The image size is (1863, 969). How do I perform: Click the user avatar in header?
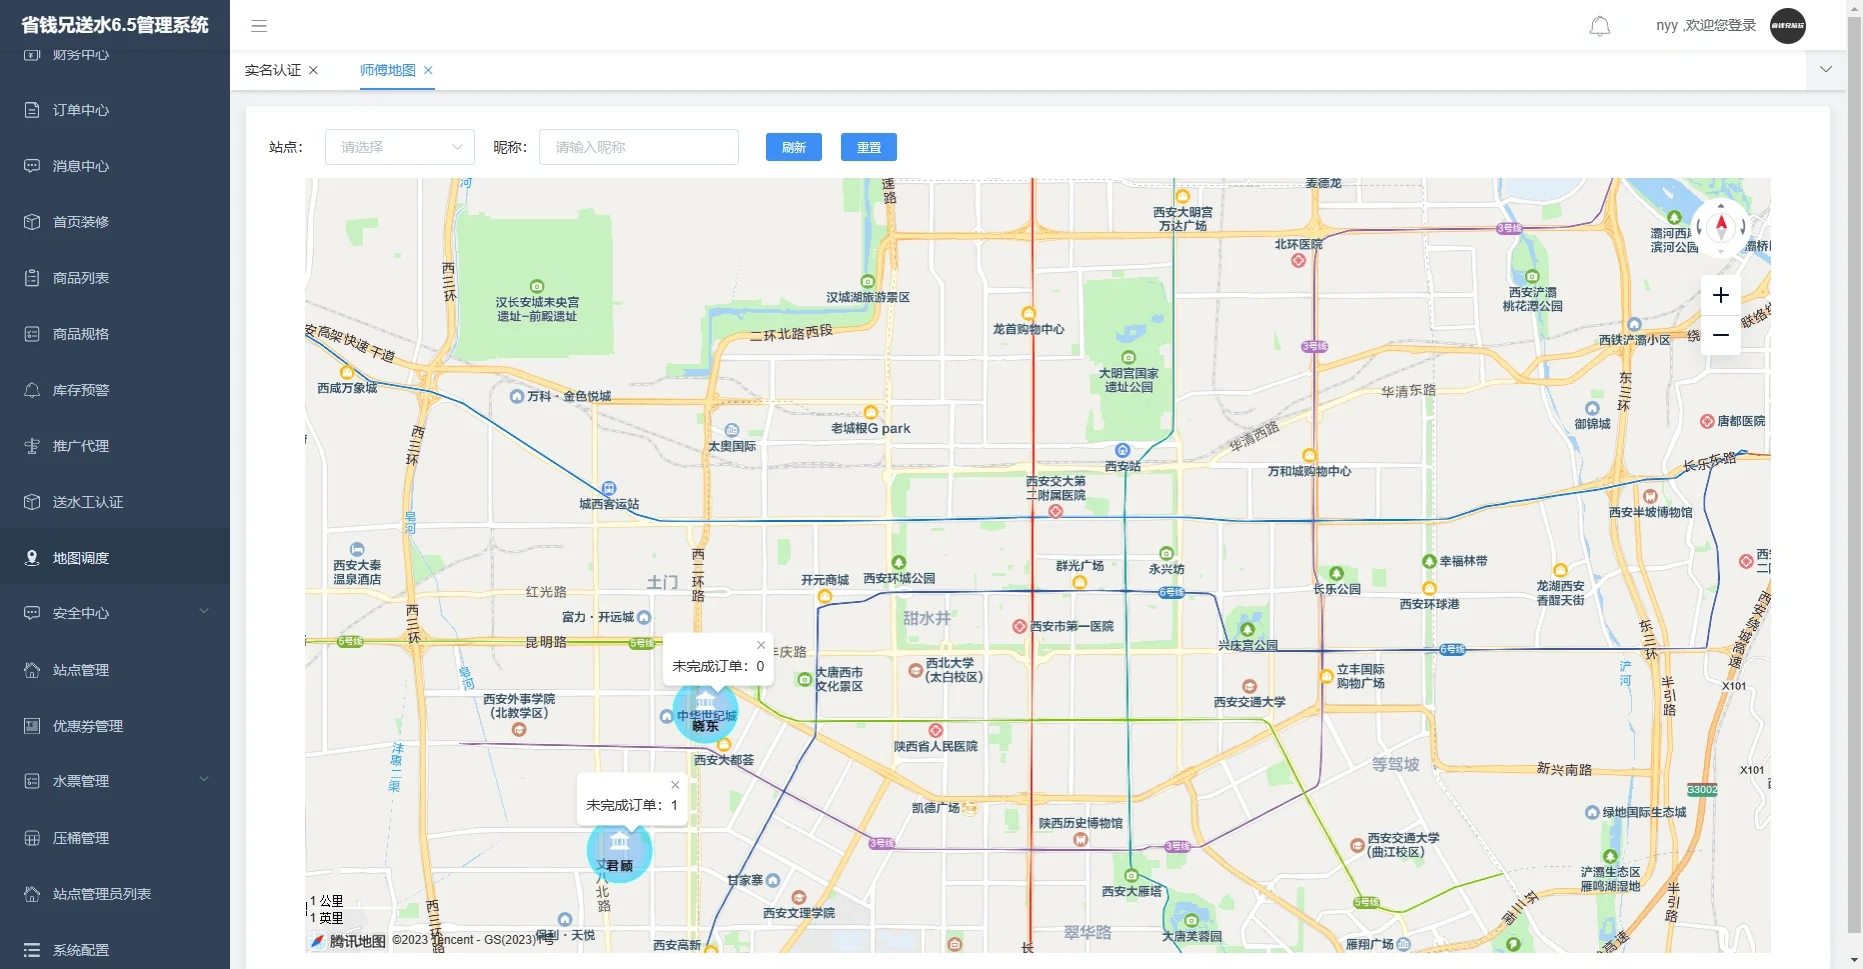click(x=1787, y=26)
